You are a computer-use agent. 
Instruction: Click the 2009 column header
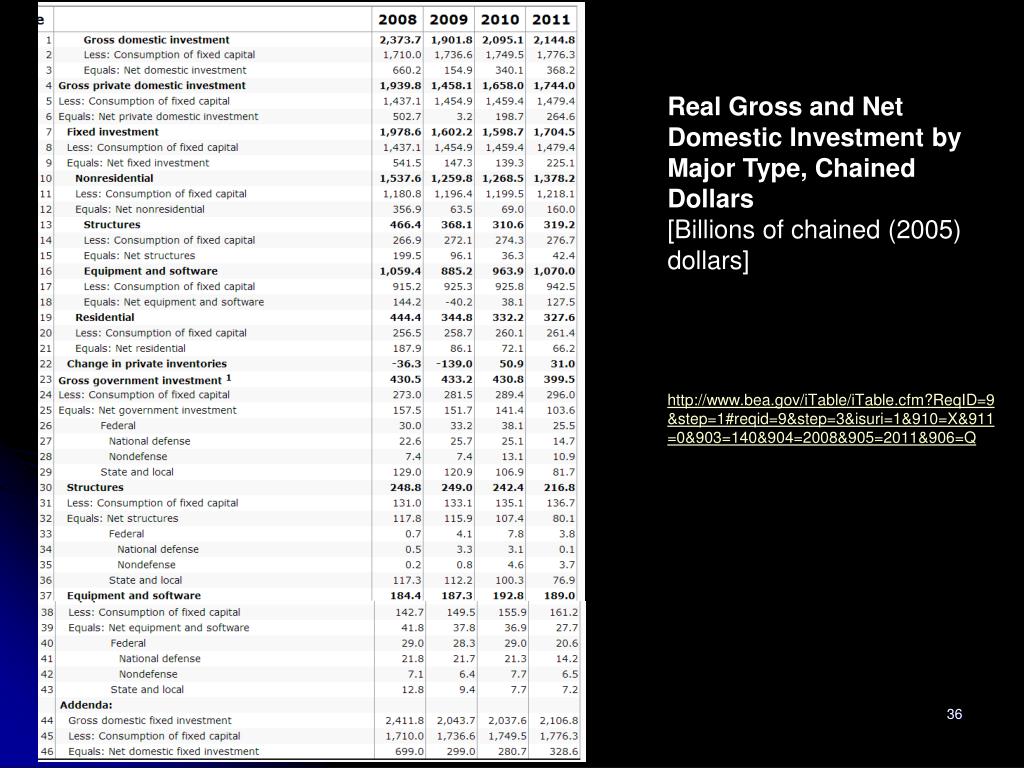[x=449, y=20]
